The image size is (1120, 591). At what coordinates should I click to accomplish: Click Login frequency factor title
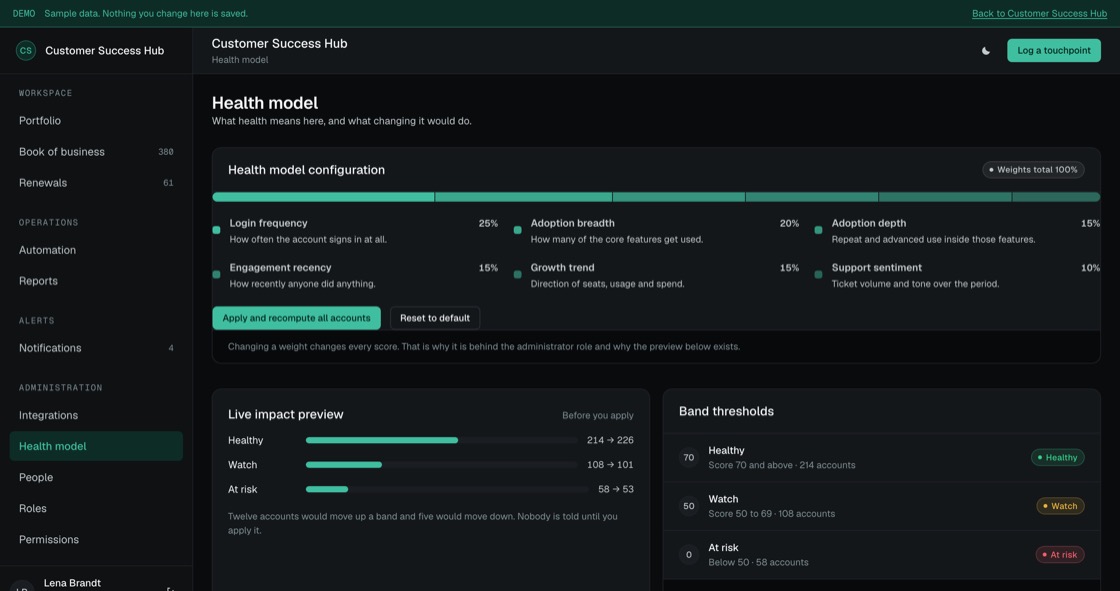[x=269, y=224]
